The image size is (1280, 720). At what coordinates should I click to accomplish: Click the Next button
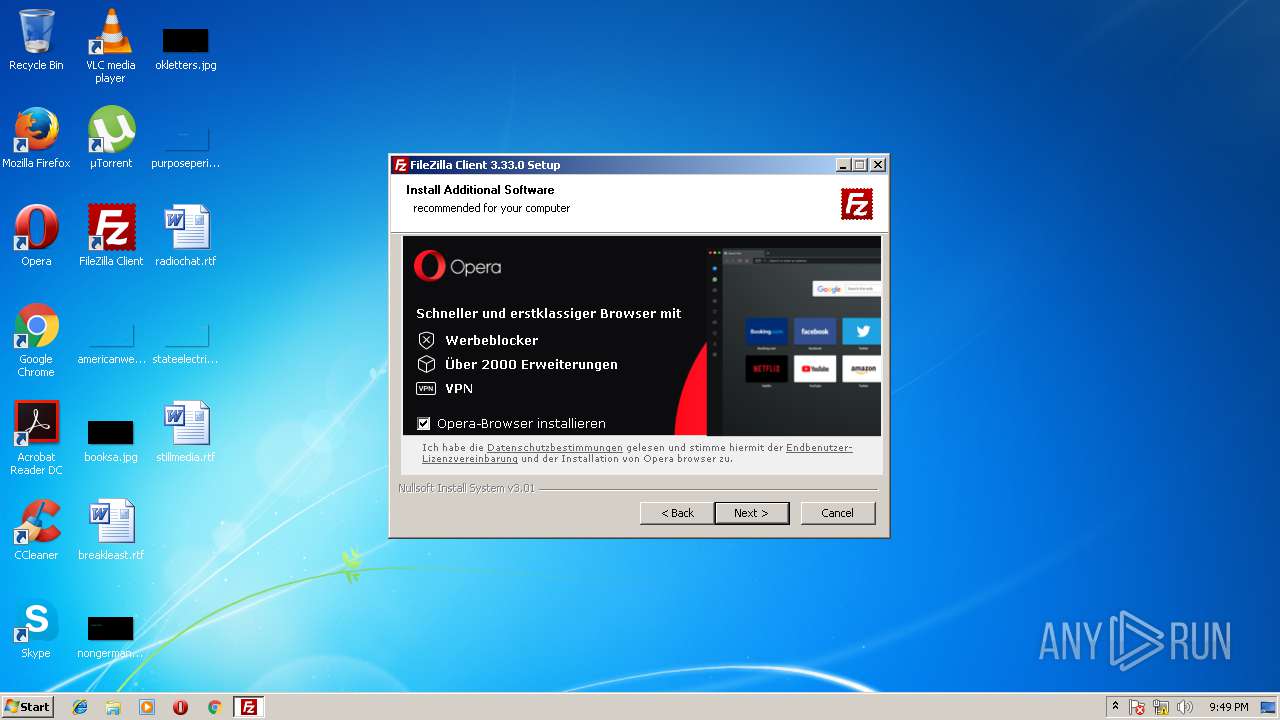click(x=751, y=513)
